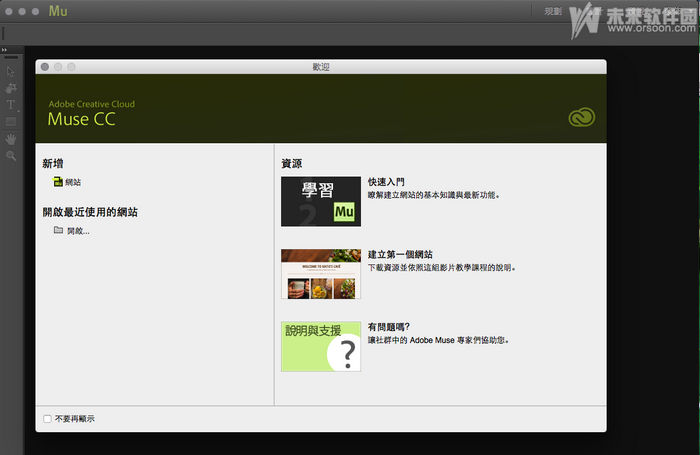Viewport: 700px width, 455px height.
Task: Open the 學習 Mu thumbnail
Action: (x=321, y=201)
